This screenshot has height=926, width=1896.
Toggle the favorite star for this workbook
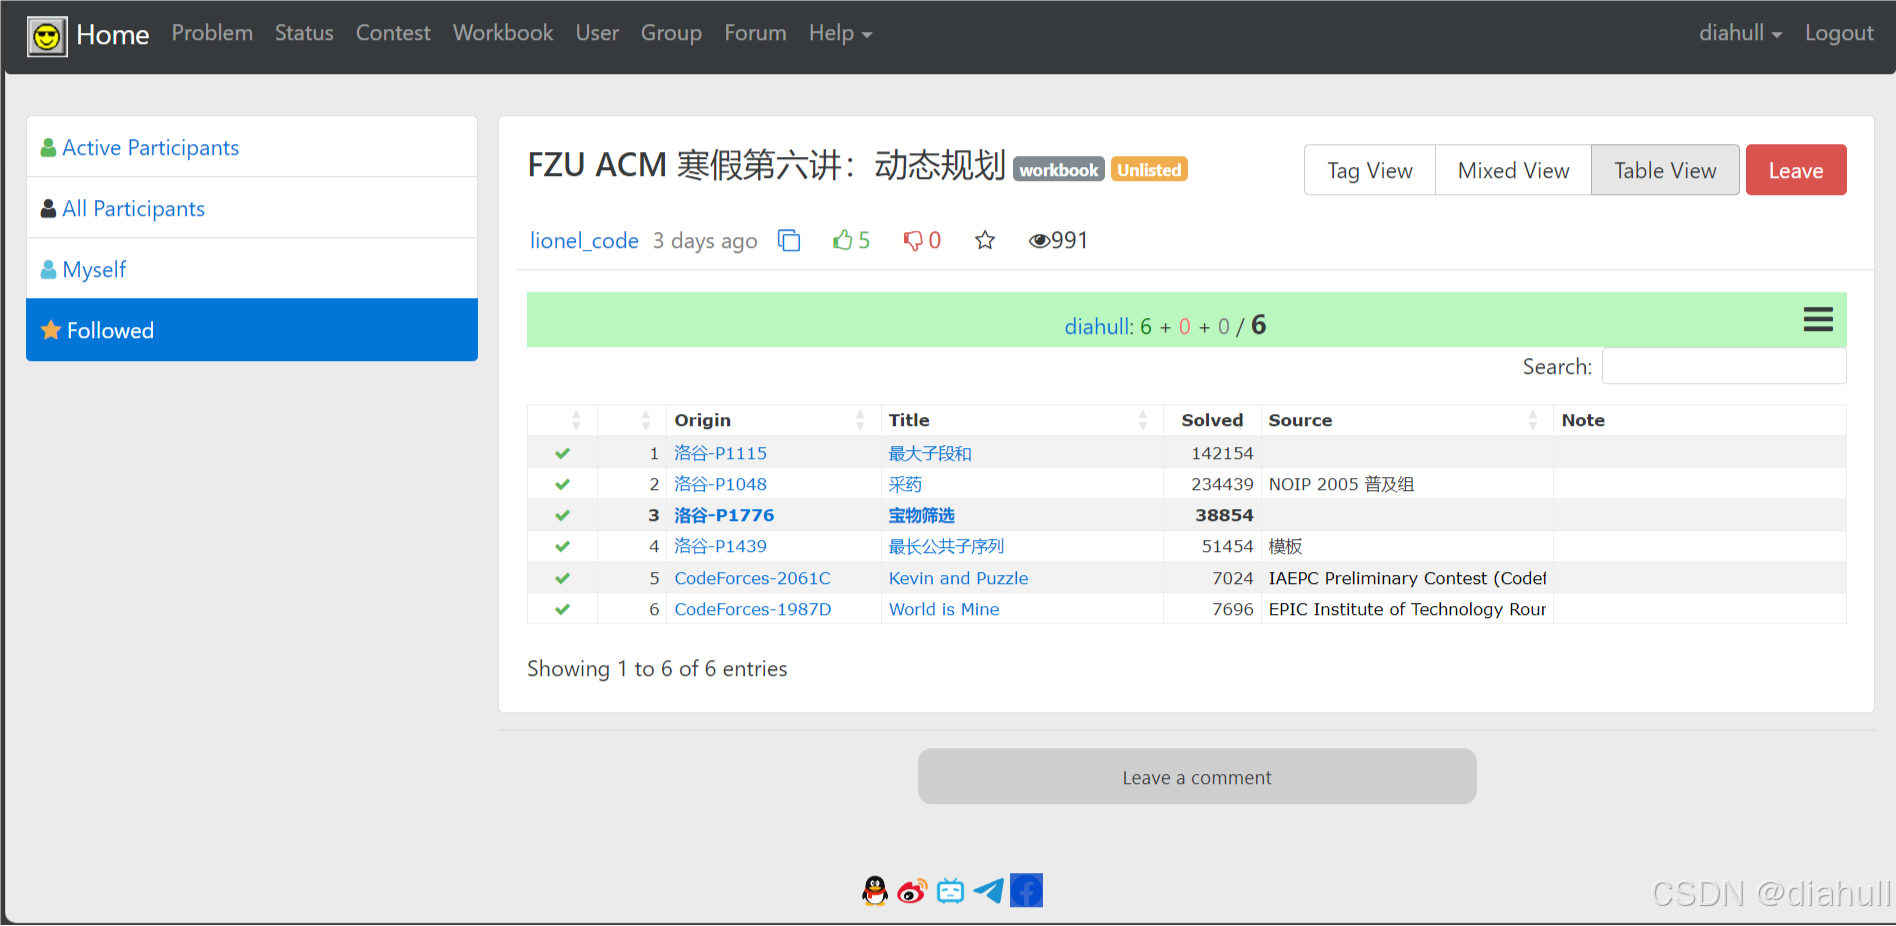pos(985,240)
